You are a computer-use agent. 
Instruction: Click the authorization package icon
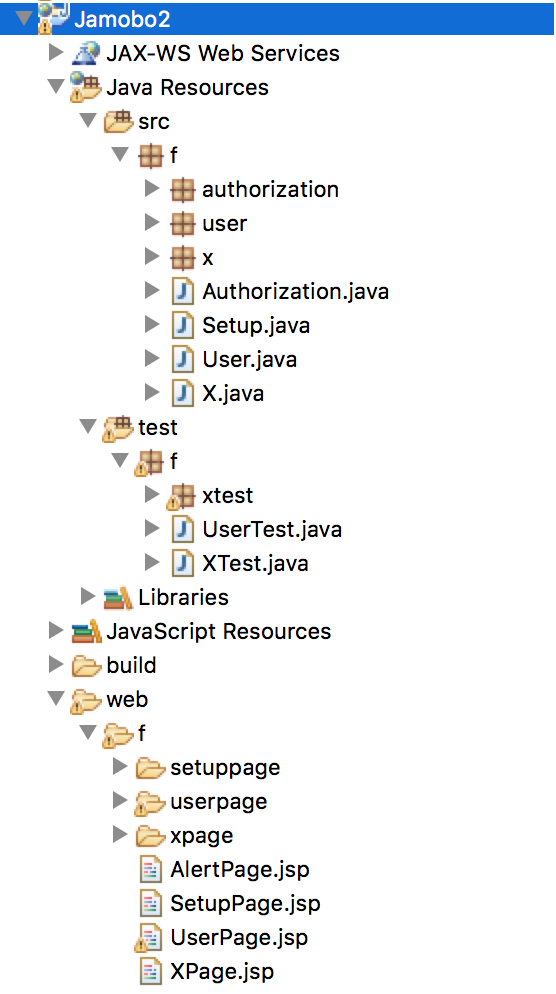tap(183, 190)
